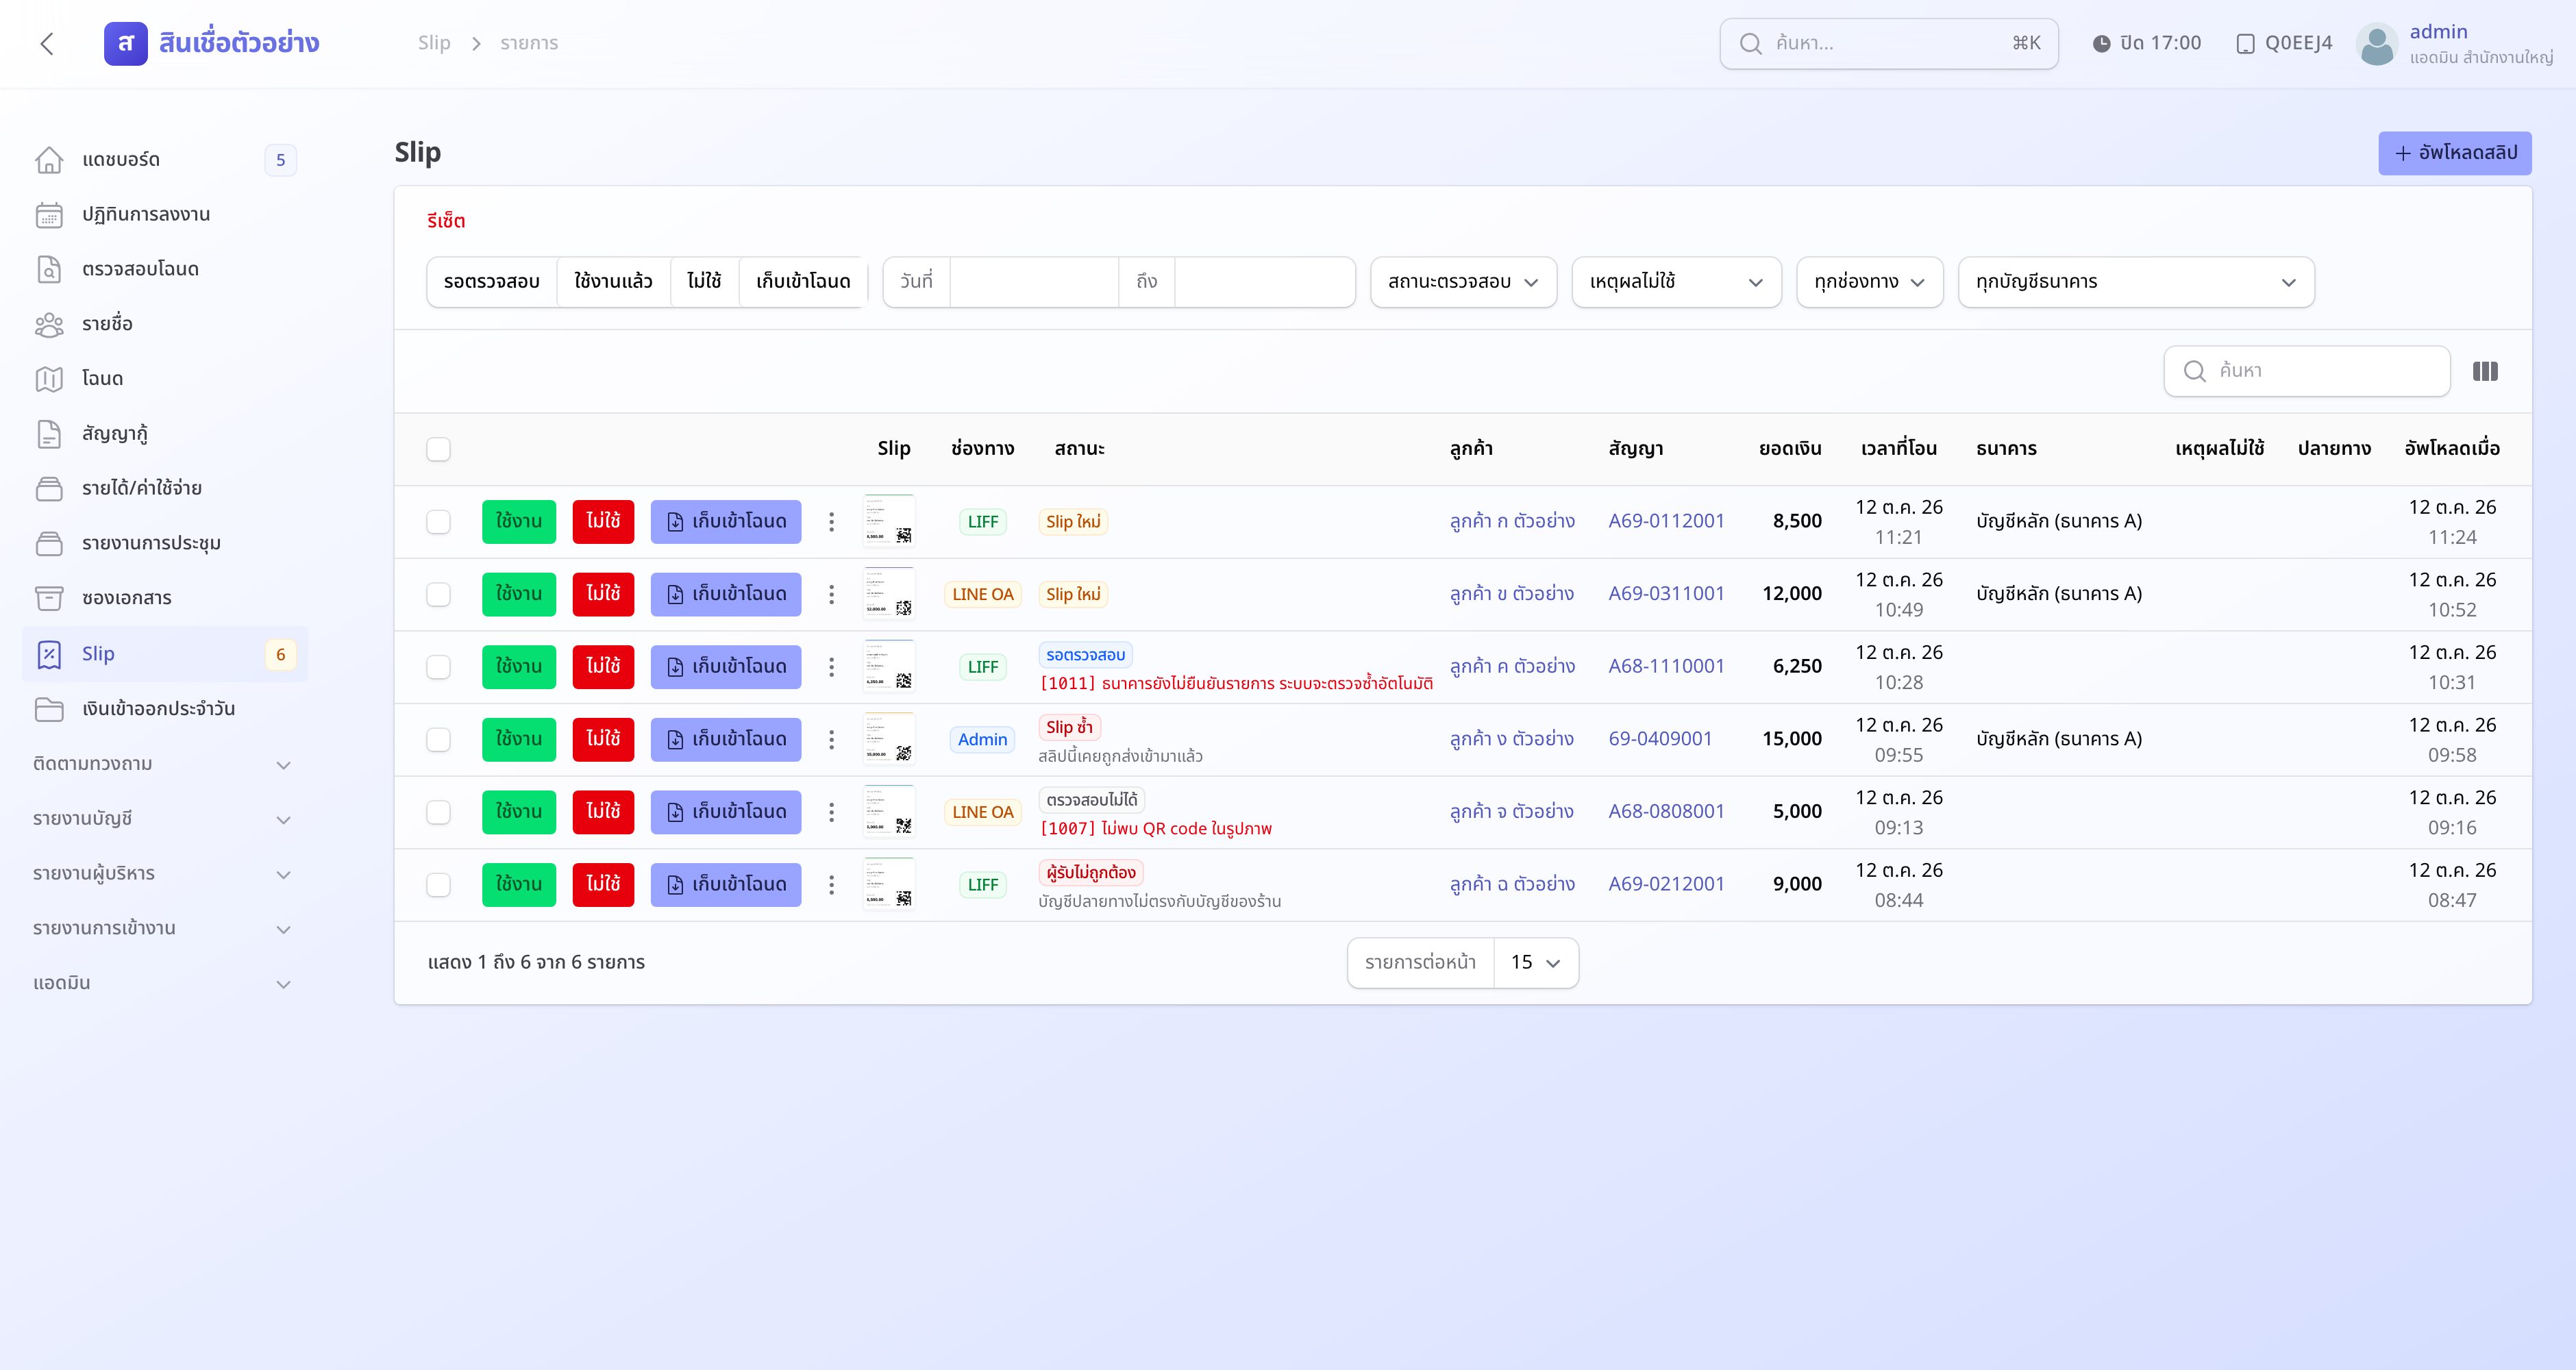Select the เก็บเข้าโฉนด filter tab
The height and width of the screenshot is (1370, 2576).
[803, 282]
